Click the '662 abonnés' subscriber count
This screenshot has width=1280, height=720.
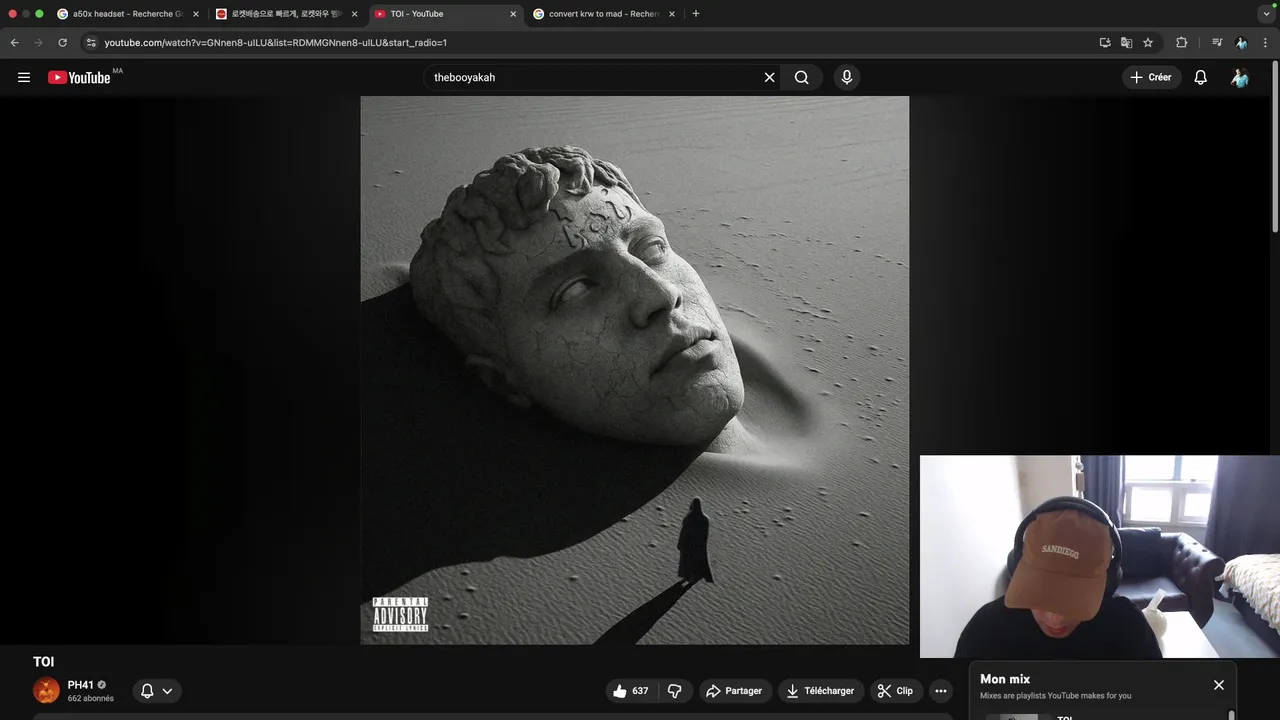click(90, 698)
